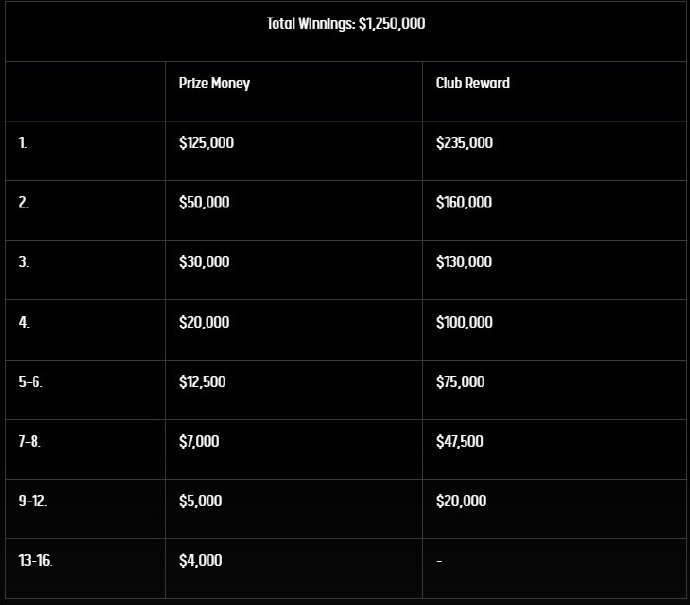The width and height of the screenshot is (690, 605).
Task: Select the 13-16. placement row label
Action: point(35,561)
